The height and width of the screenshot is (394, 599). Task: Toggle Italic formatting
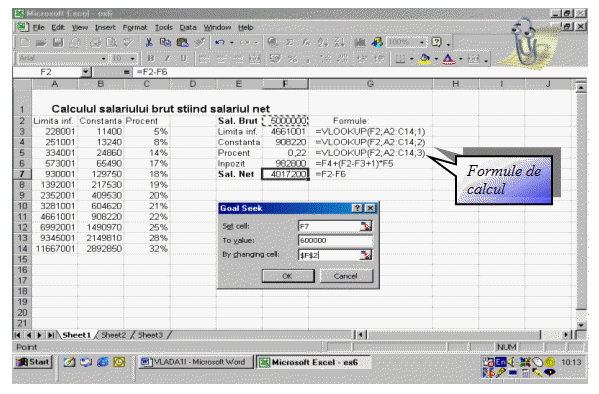tap(167, 59)
